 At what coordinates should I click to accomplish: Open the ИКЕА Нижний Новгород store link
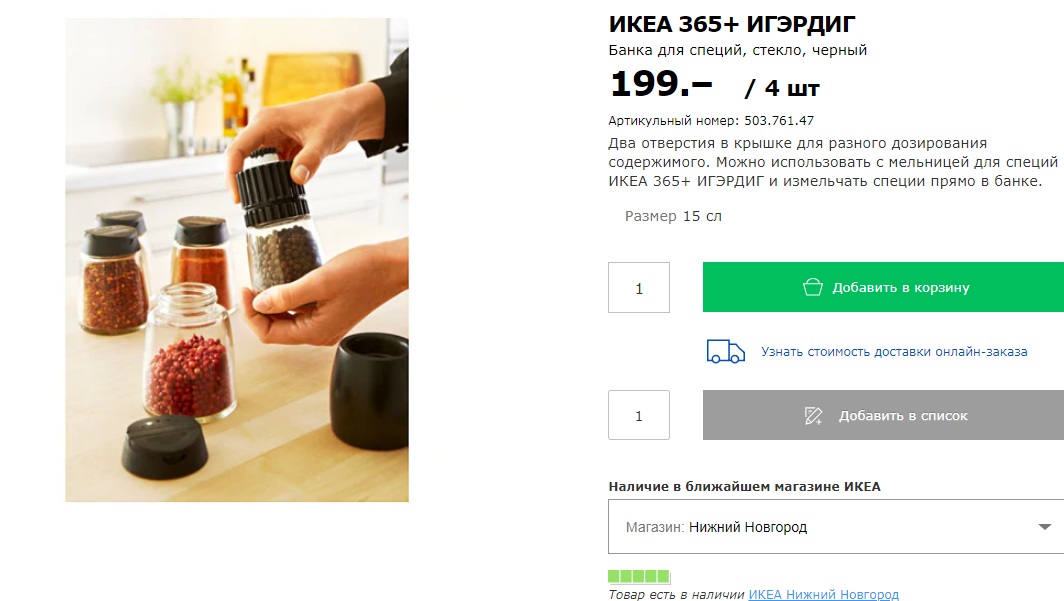tap(823, 594)
